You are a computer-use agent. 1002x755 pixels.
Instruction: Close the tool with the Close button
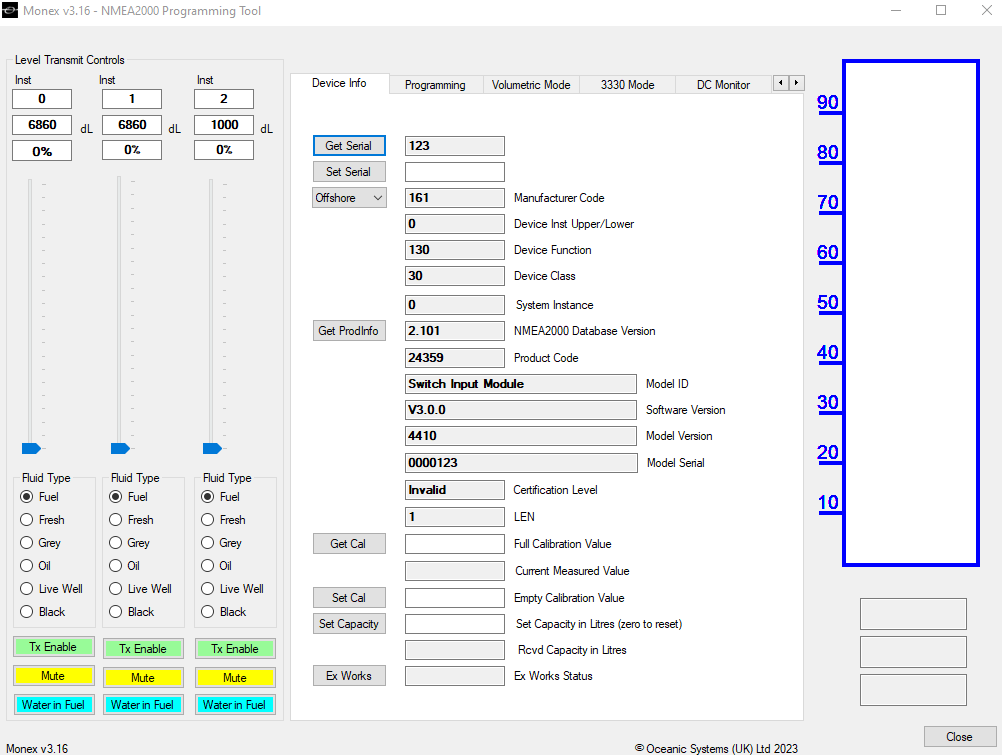pyautogui.click(x=959, y=736)
